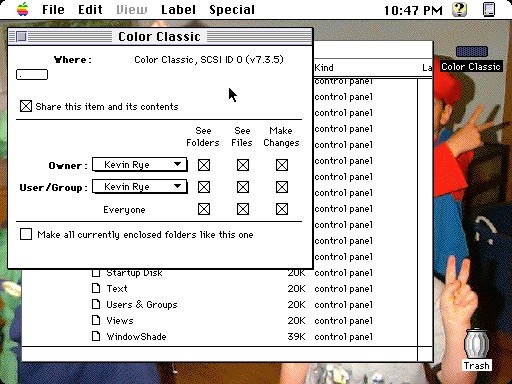Screen dimensions: 512x384
Task: Select the WindowShade file icon
Action: pos(96,336)
